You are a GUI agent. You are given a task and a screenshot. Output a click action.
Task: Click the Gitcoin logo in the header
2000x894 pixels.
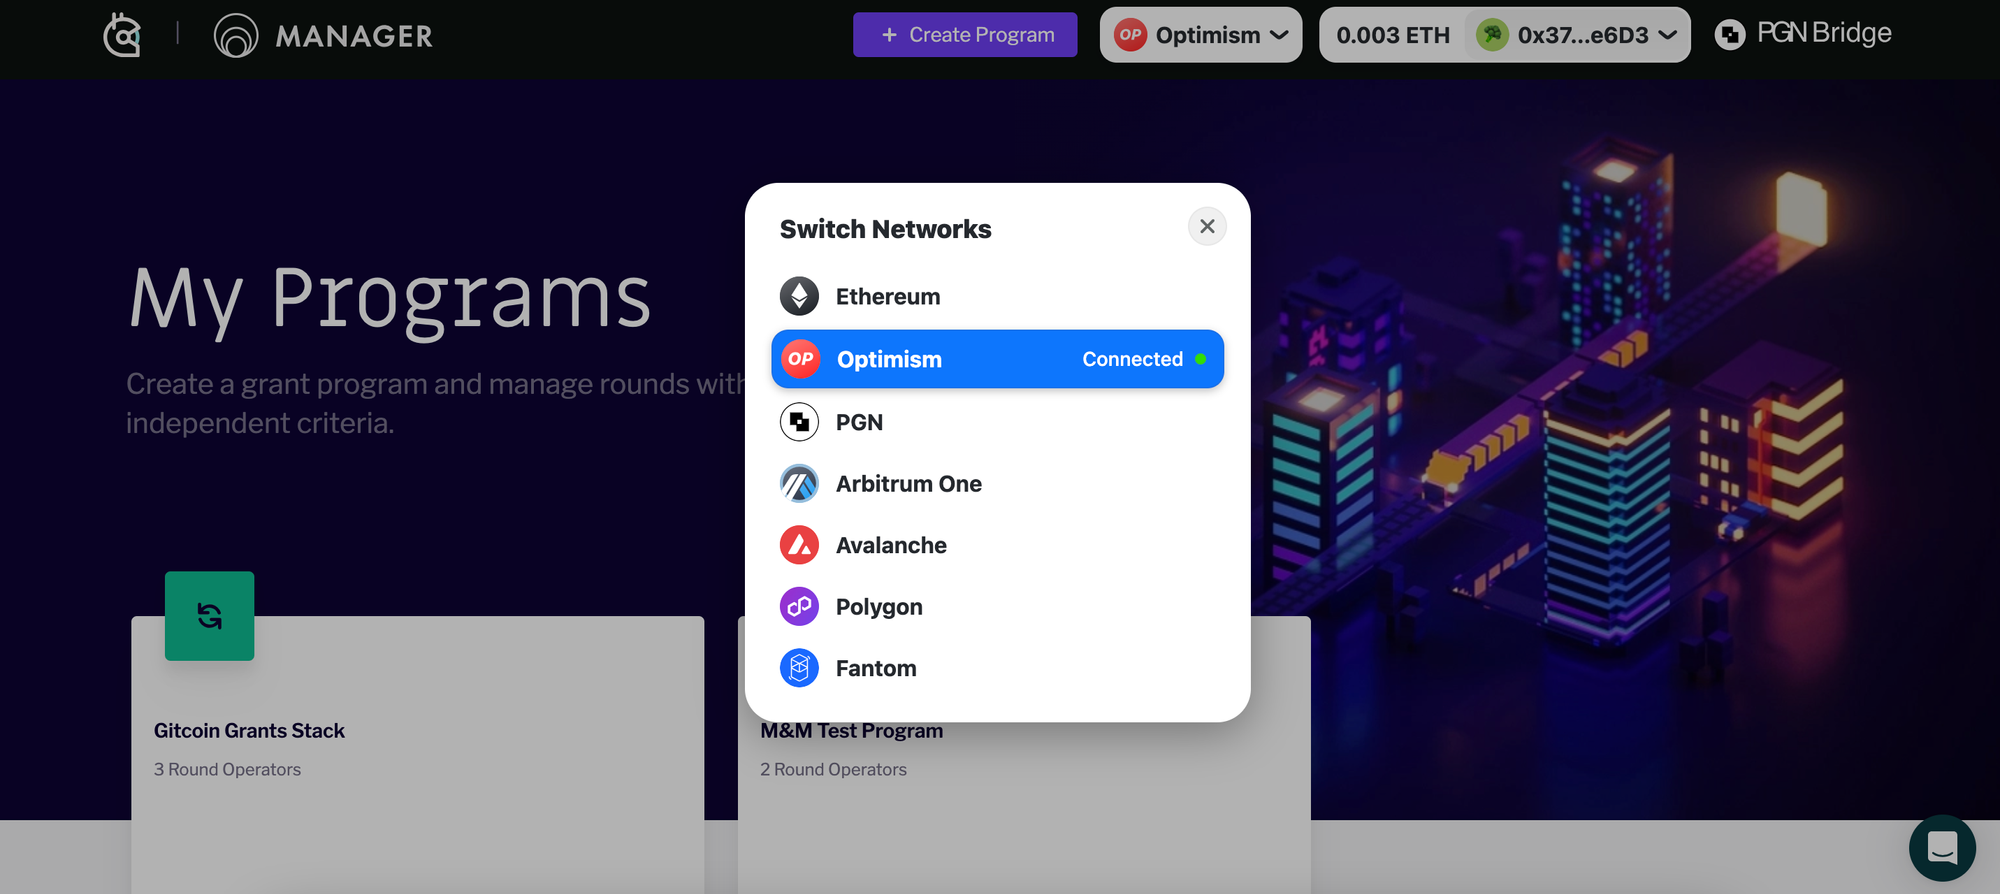122,36
